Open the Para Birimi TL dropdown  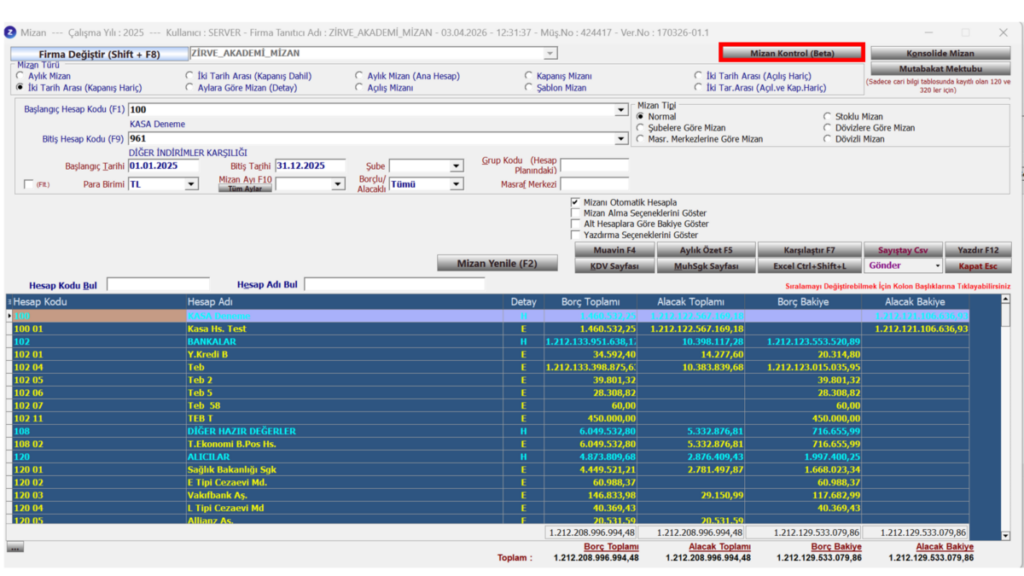(x=191, y=184)
